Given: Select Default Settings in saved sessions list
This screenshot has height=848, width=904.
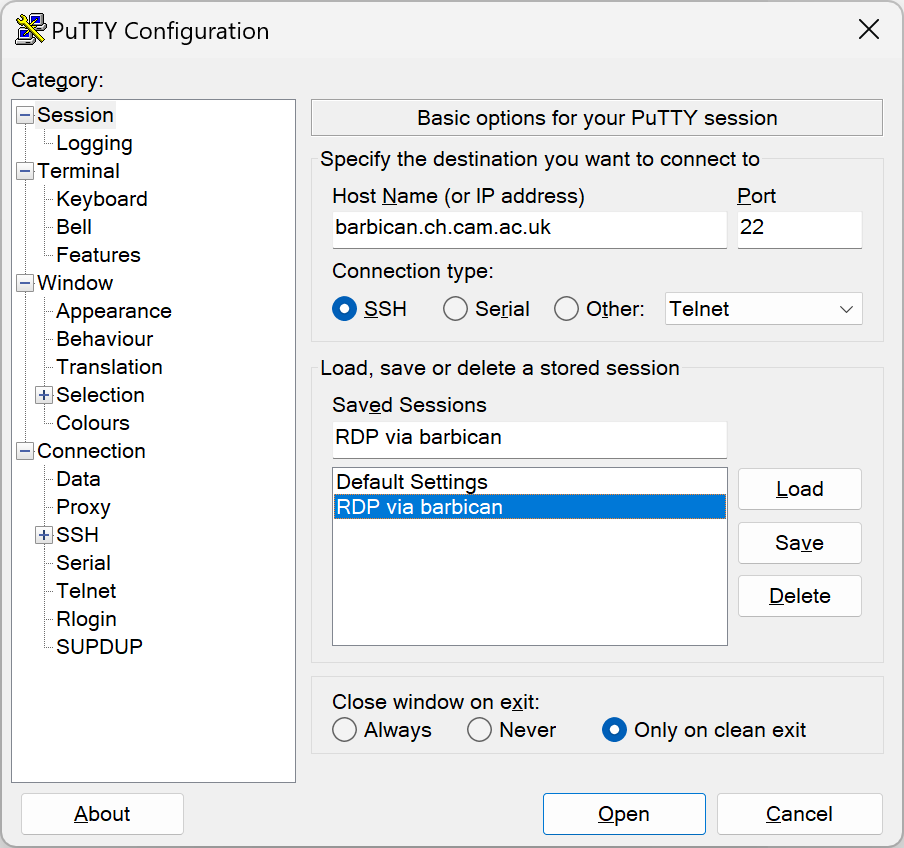Looking at the screenshot, I should coord(529,482).
